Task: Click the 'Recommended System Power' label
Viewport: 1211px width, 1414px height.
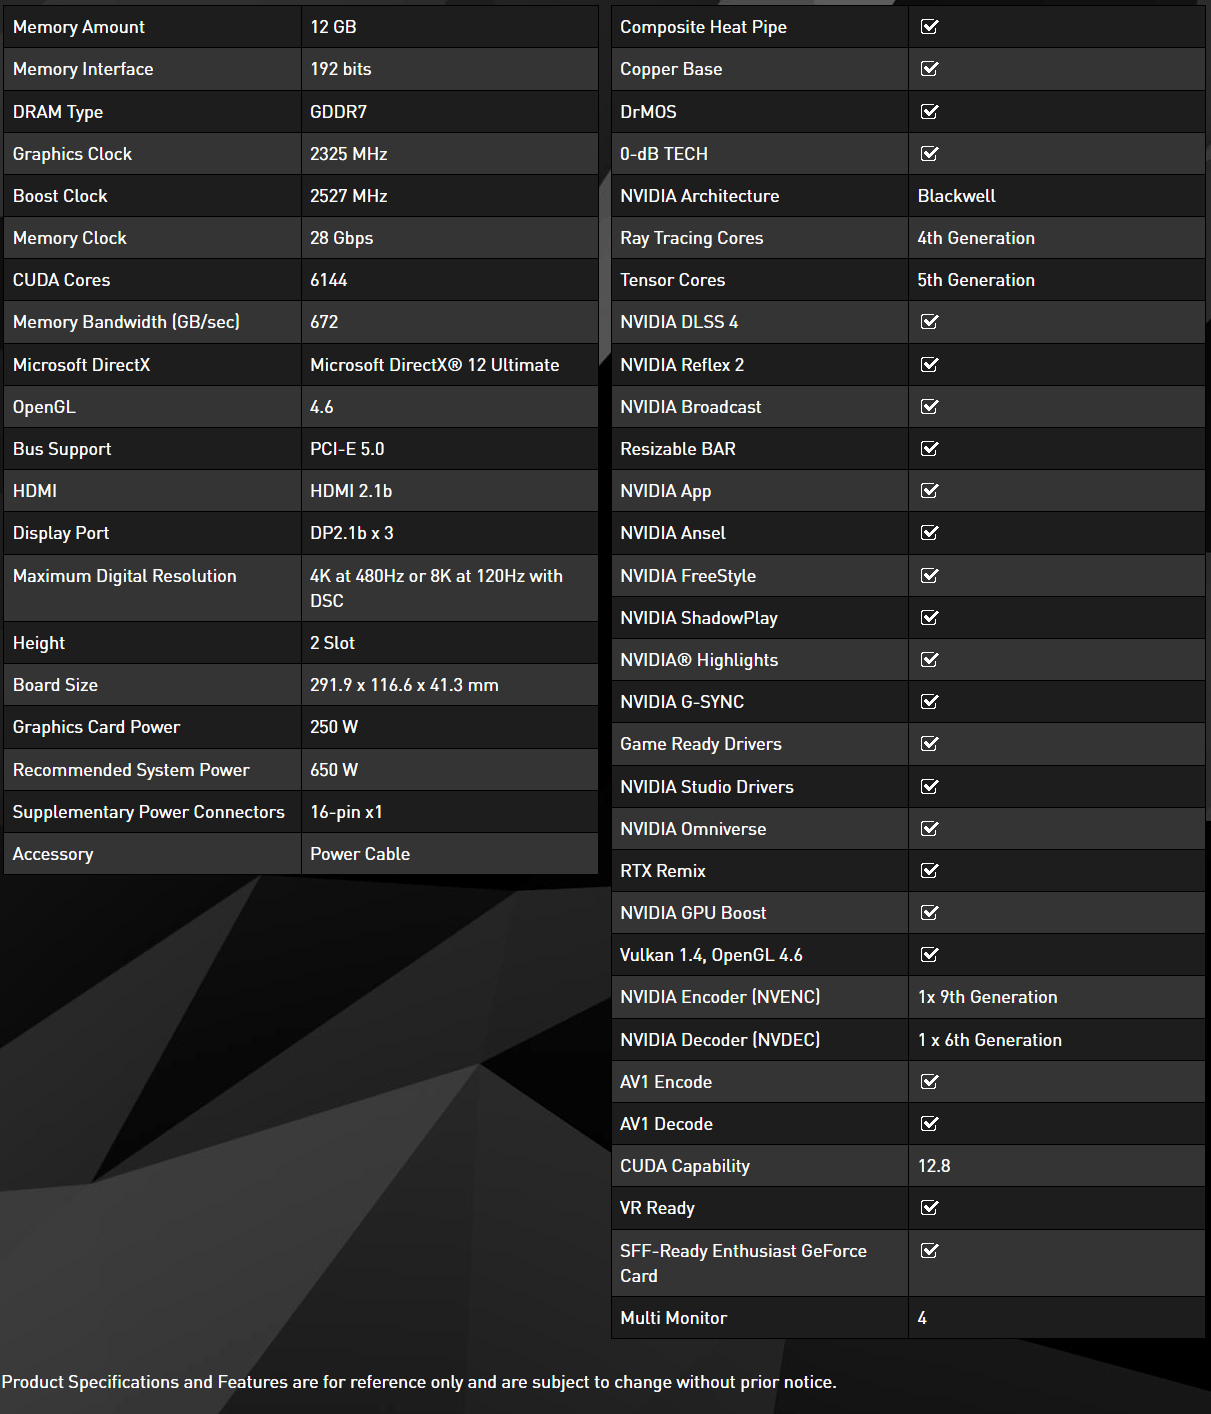Action: click(x=131, y=770)
